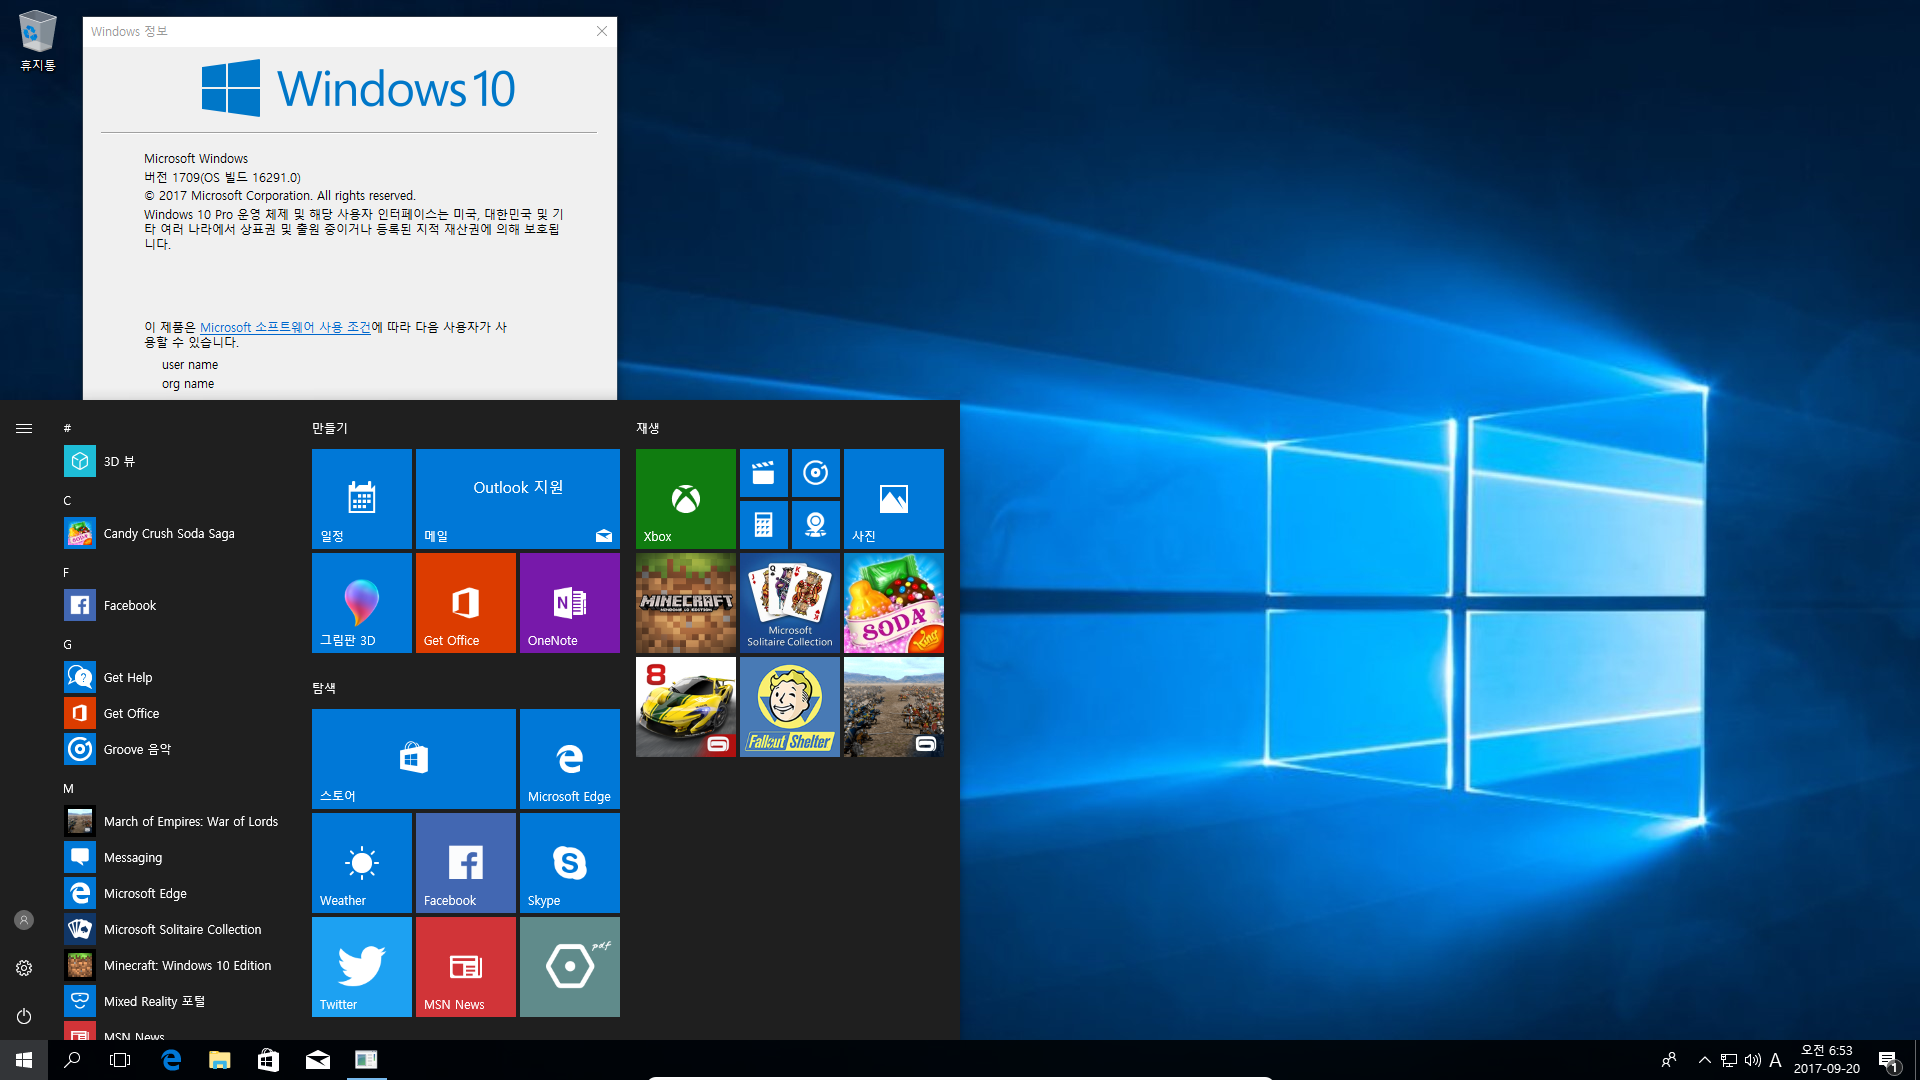This screenshot has height=1080, width=1920.
Task: Open Candy Crush Soda Saga tile
Action: point(894,603)
